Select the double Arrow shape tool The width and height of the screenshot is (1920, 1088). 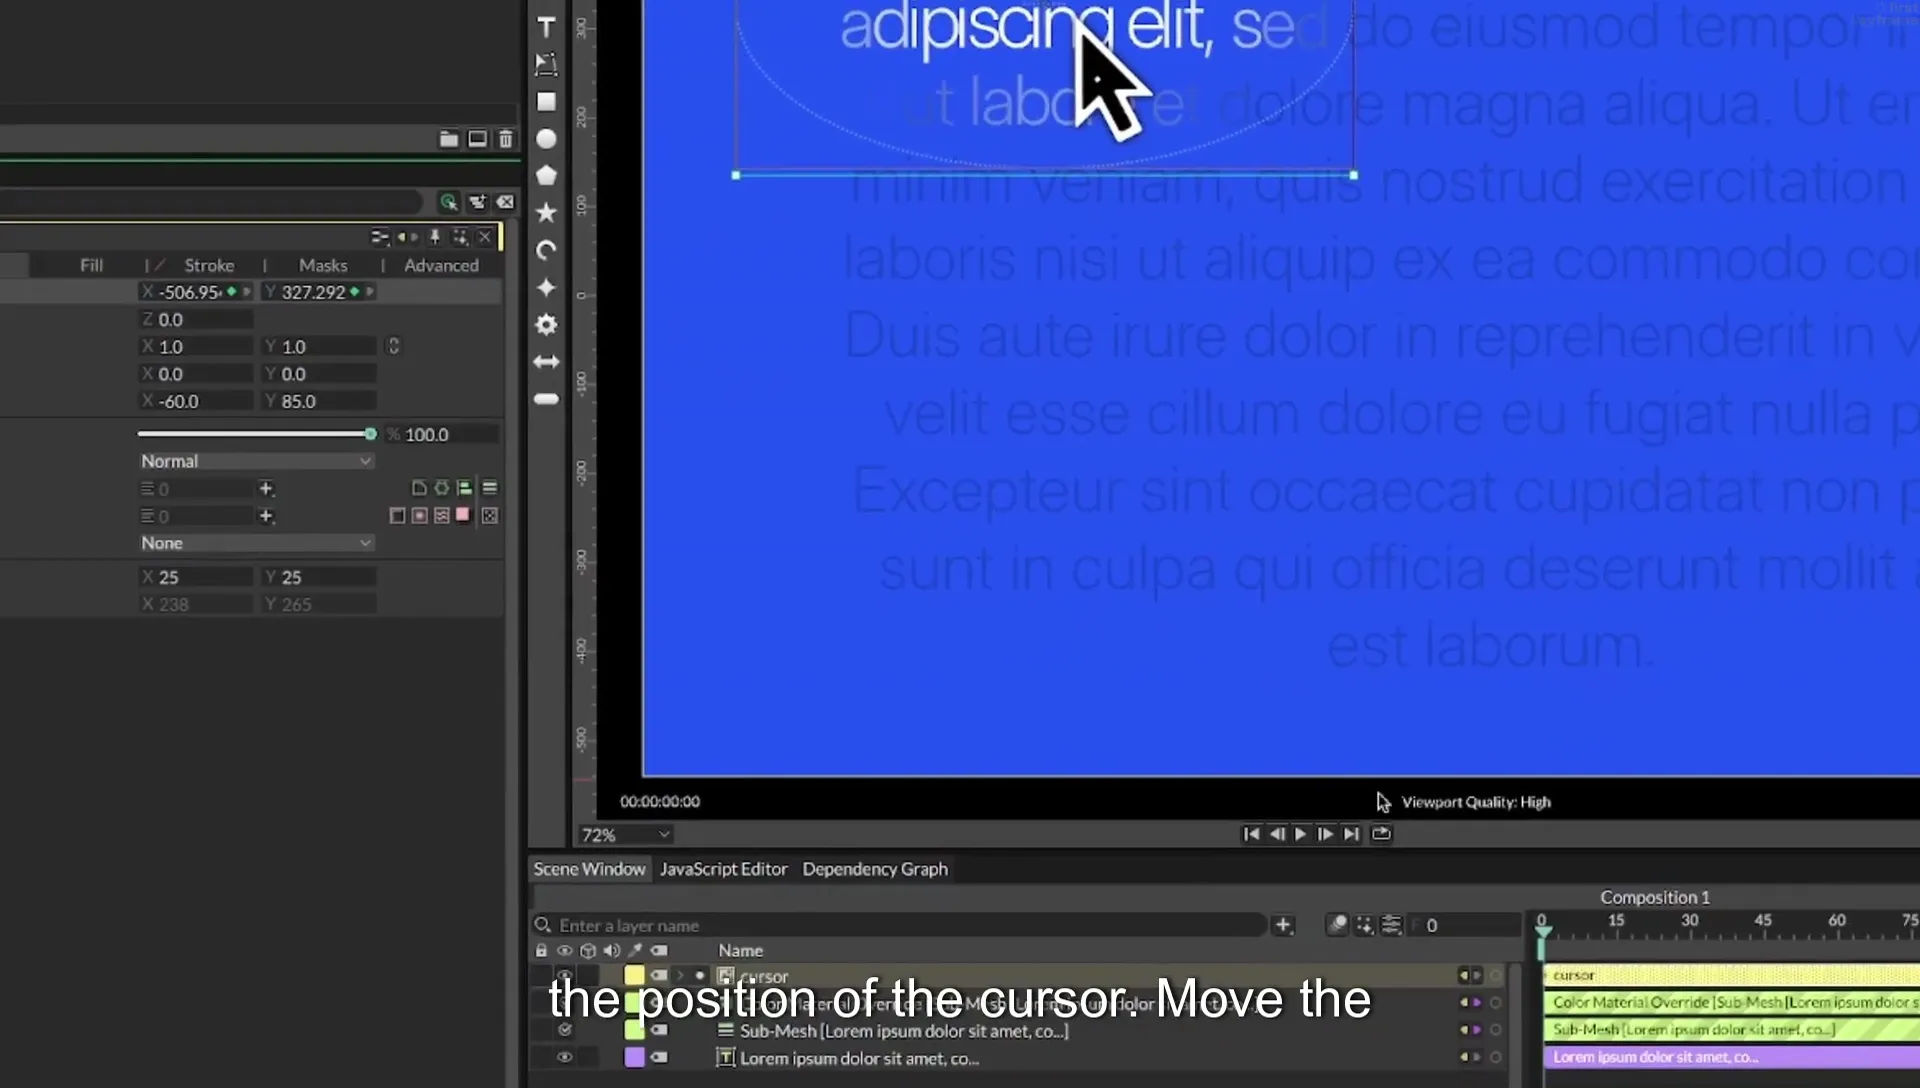(546, 362)
